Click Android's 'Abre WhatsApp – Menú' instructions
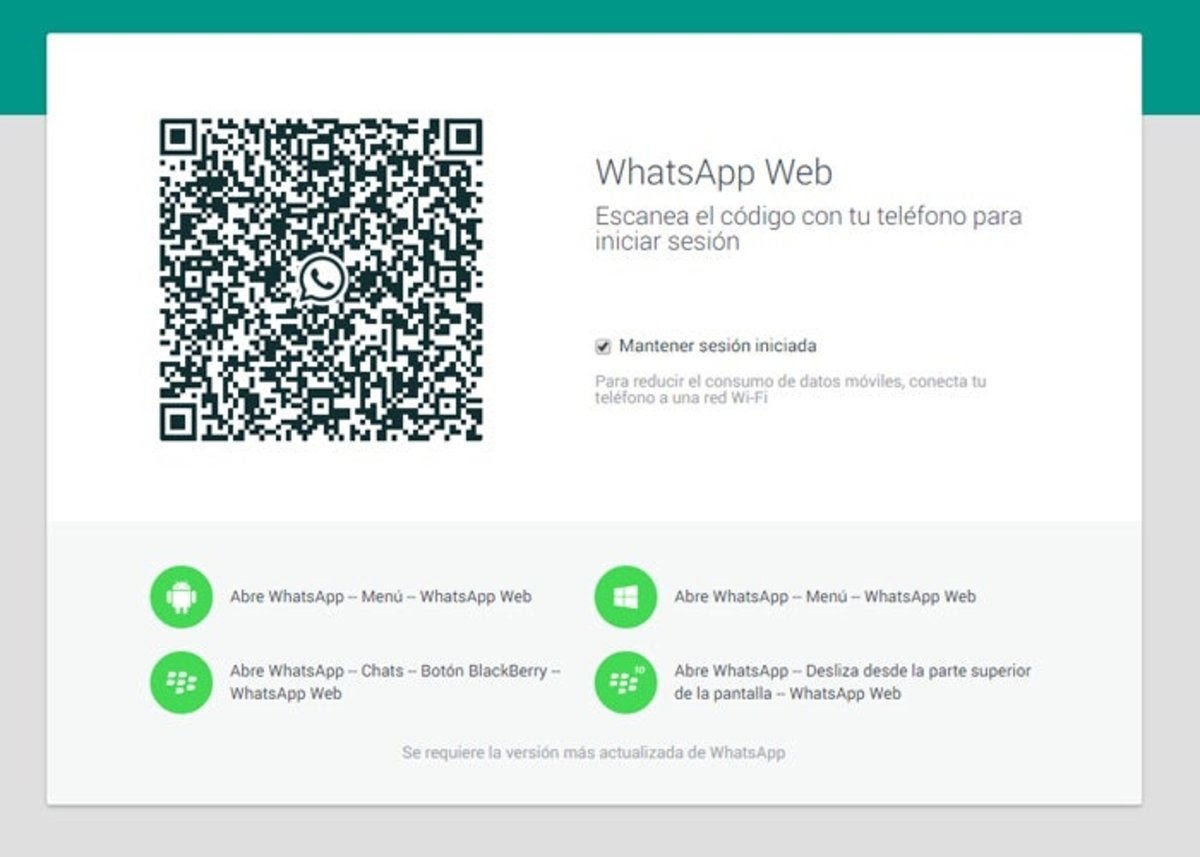1200x857 pixels. click(x=381, y=597)
